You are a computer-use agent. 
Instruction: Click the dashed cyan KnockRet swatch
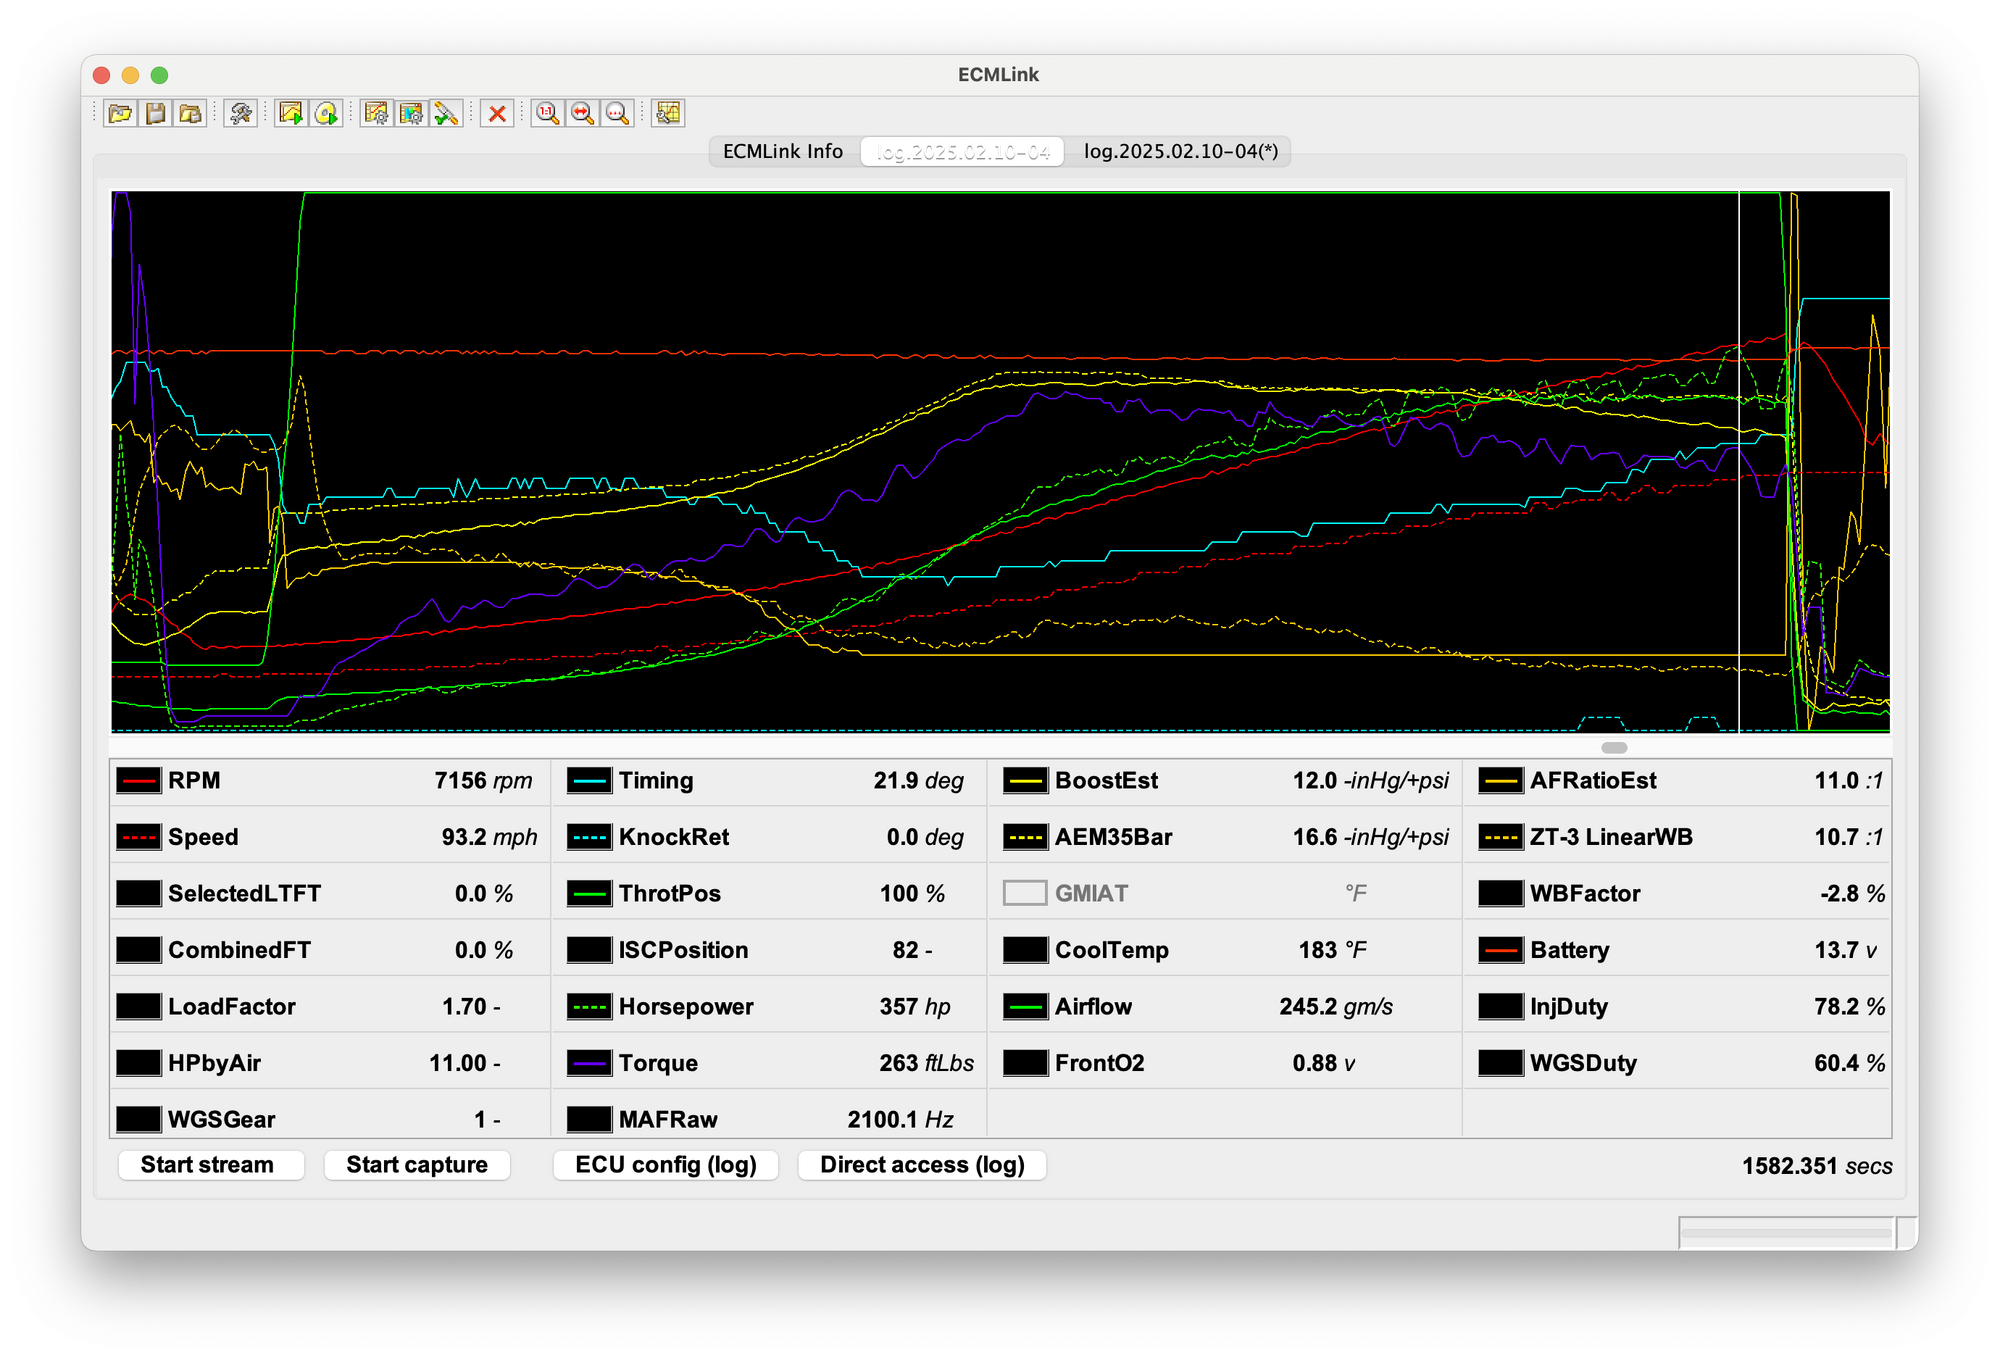pyautogui.click(x=589, y=837)
